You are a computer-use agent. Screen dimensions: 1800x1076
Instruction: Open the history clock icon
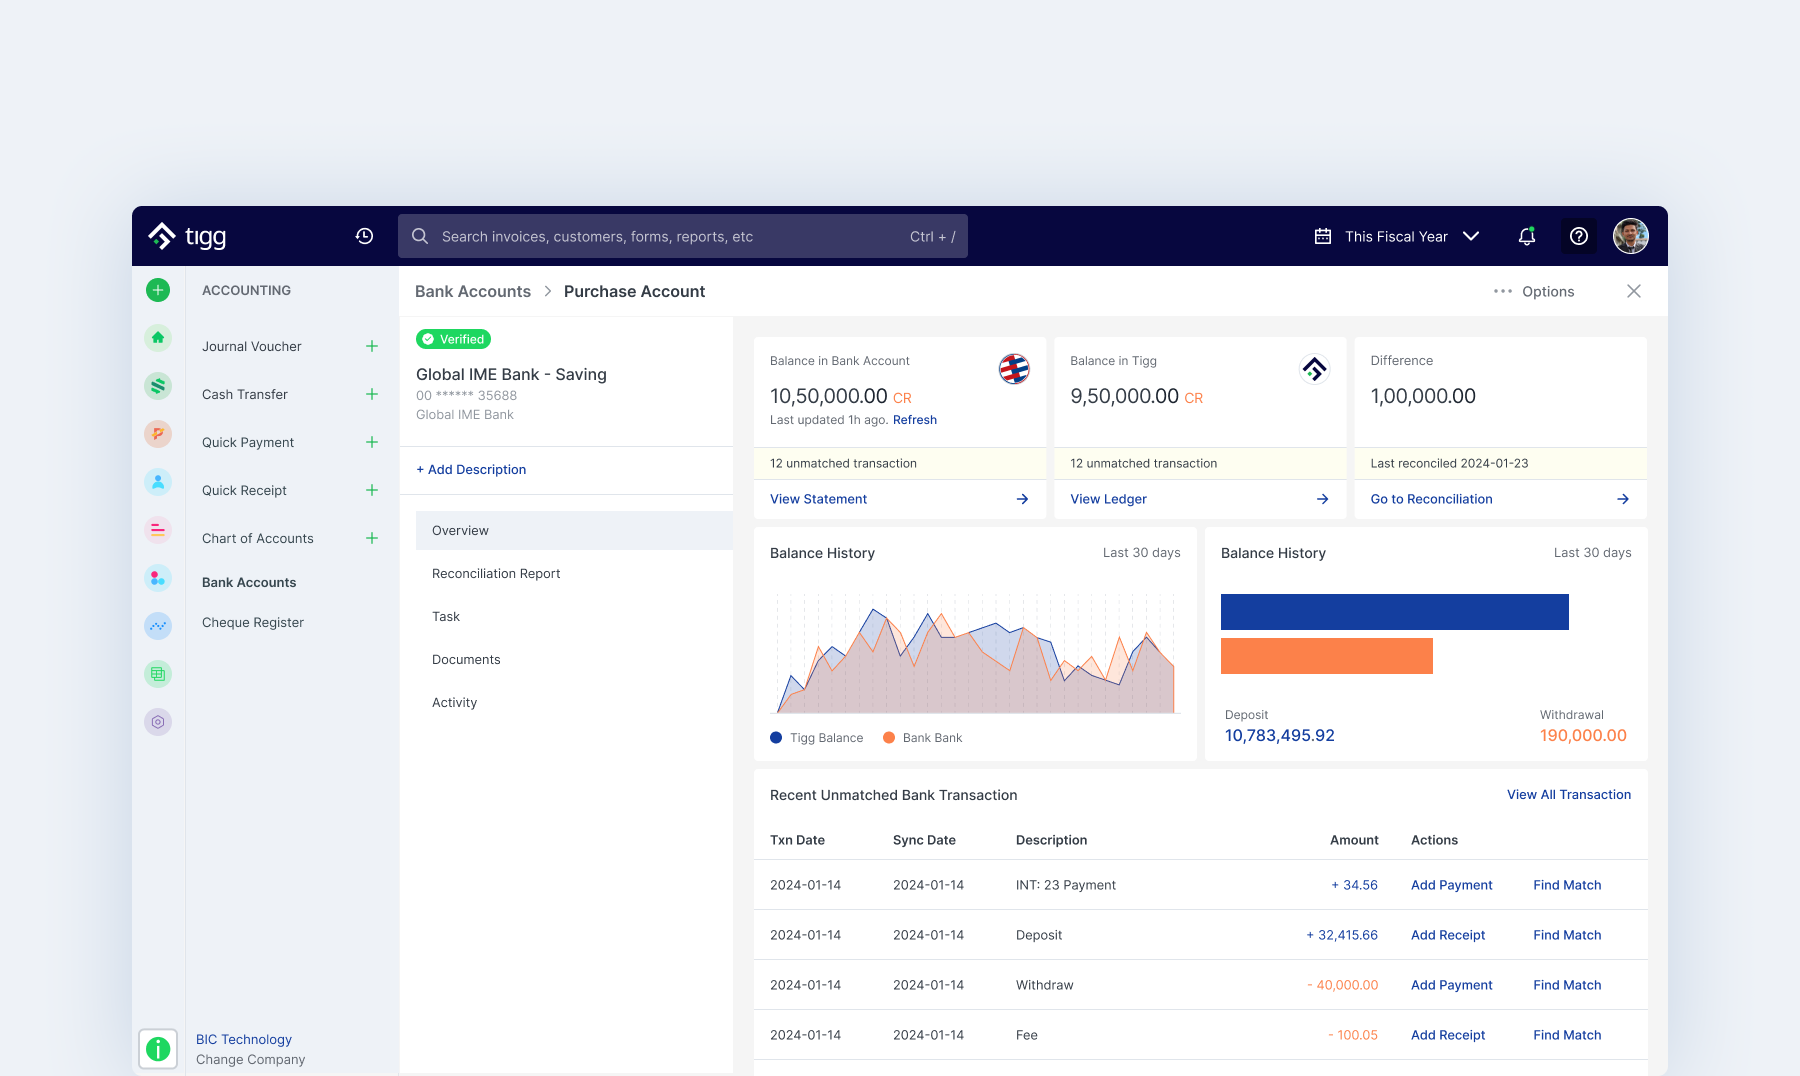[364, 236]
